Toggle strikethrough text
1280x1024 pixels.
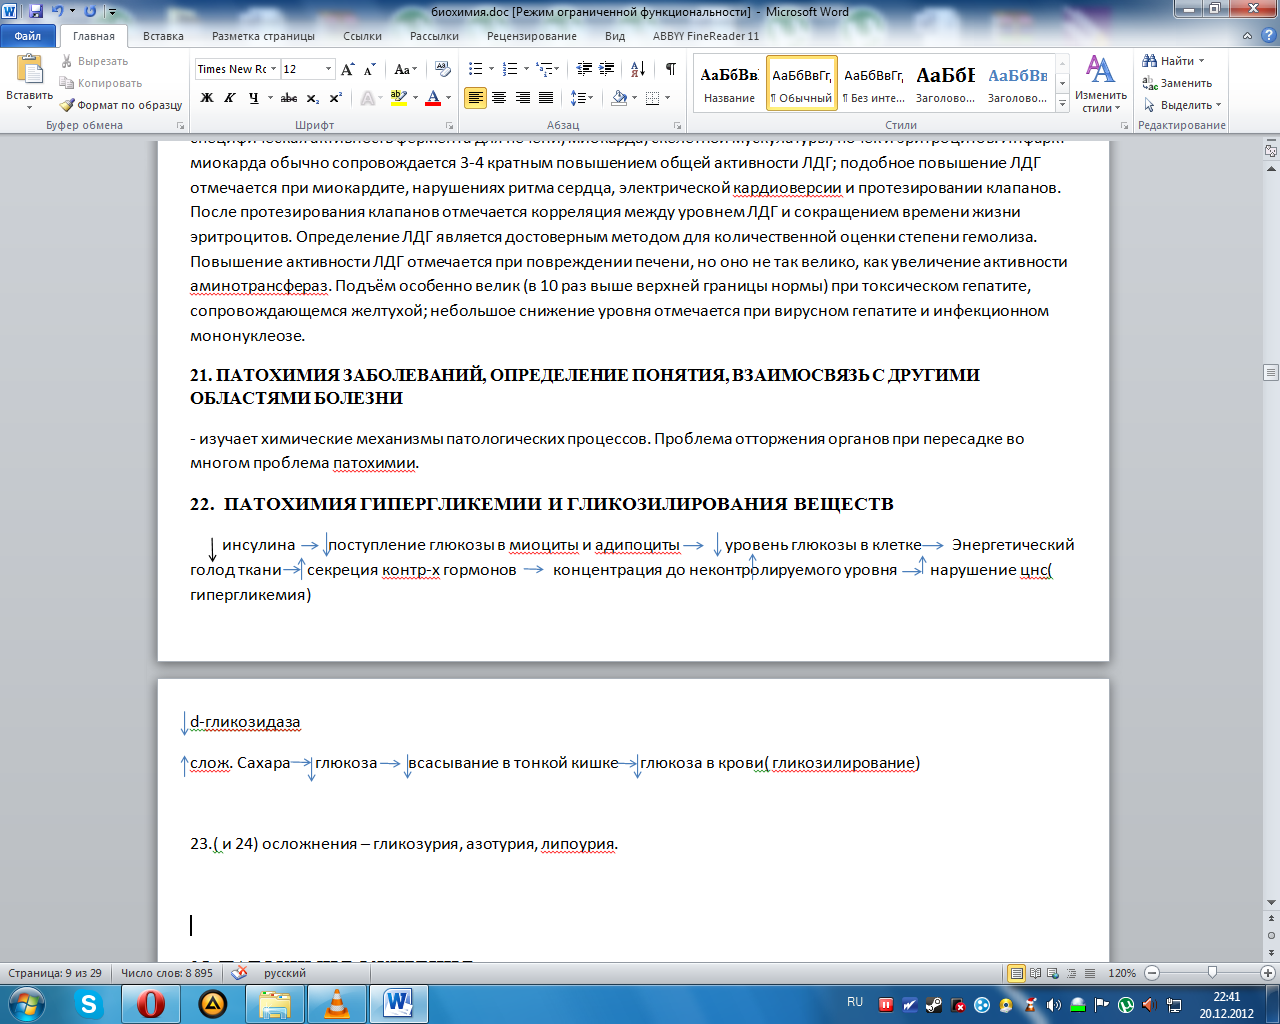289,98
